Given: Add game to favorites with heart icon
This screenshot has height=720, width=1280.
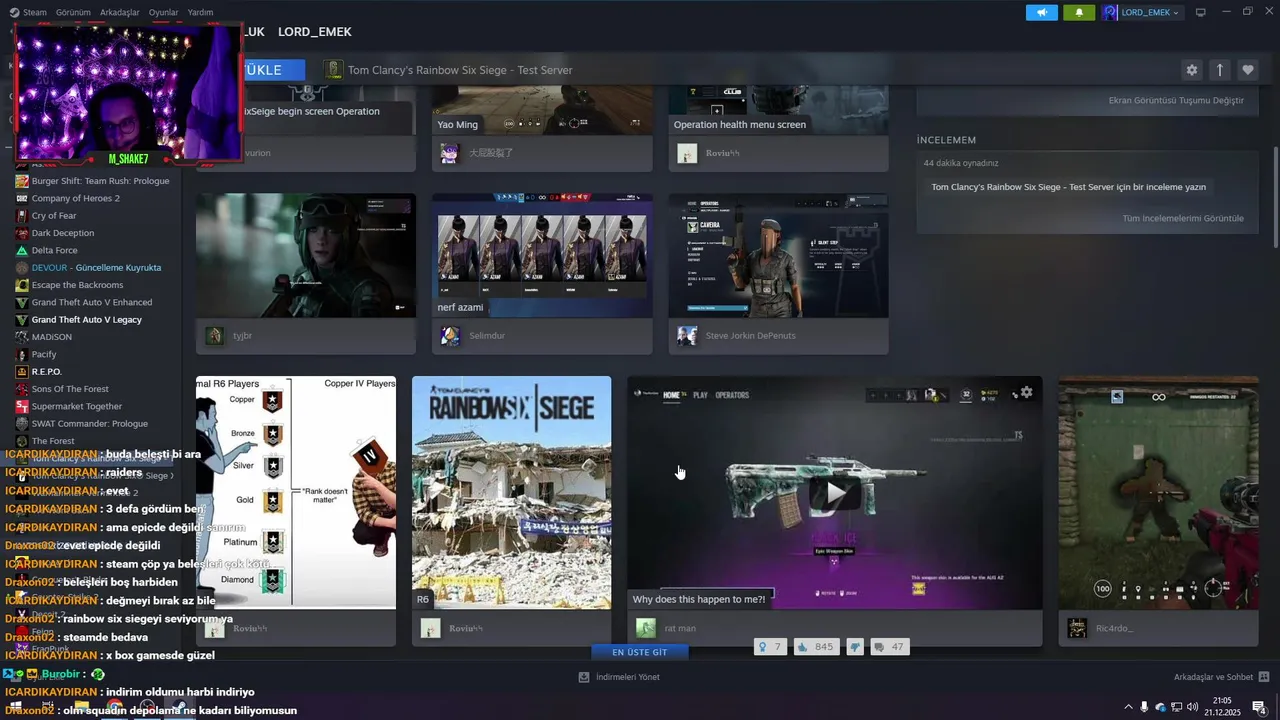Looking at the screenshot, I should [x=1247, y=70].
